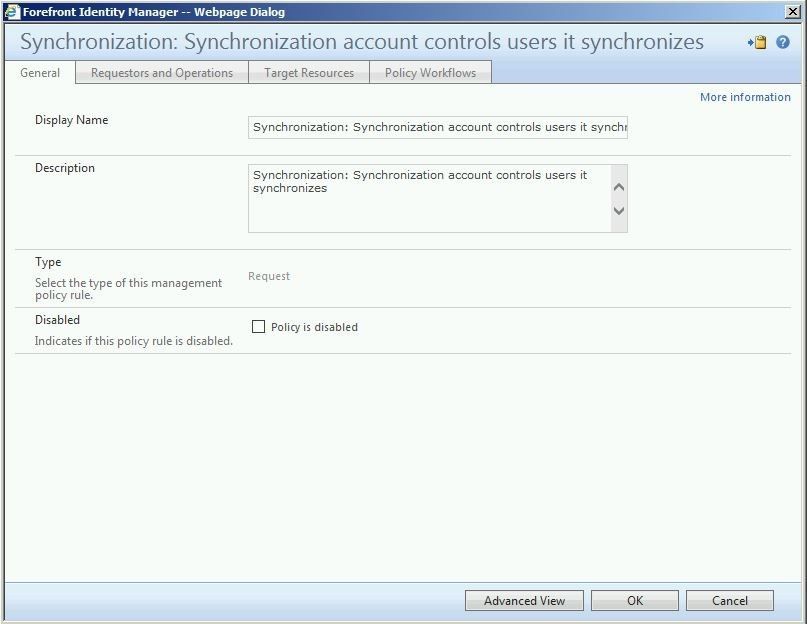Go to the Policy Workflows tab
Image resolution: width=807 pixels, height=624 pixels.
(x=430, y=73)
